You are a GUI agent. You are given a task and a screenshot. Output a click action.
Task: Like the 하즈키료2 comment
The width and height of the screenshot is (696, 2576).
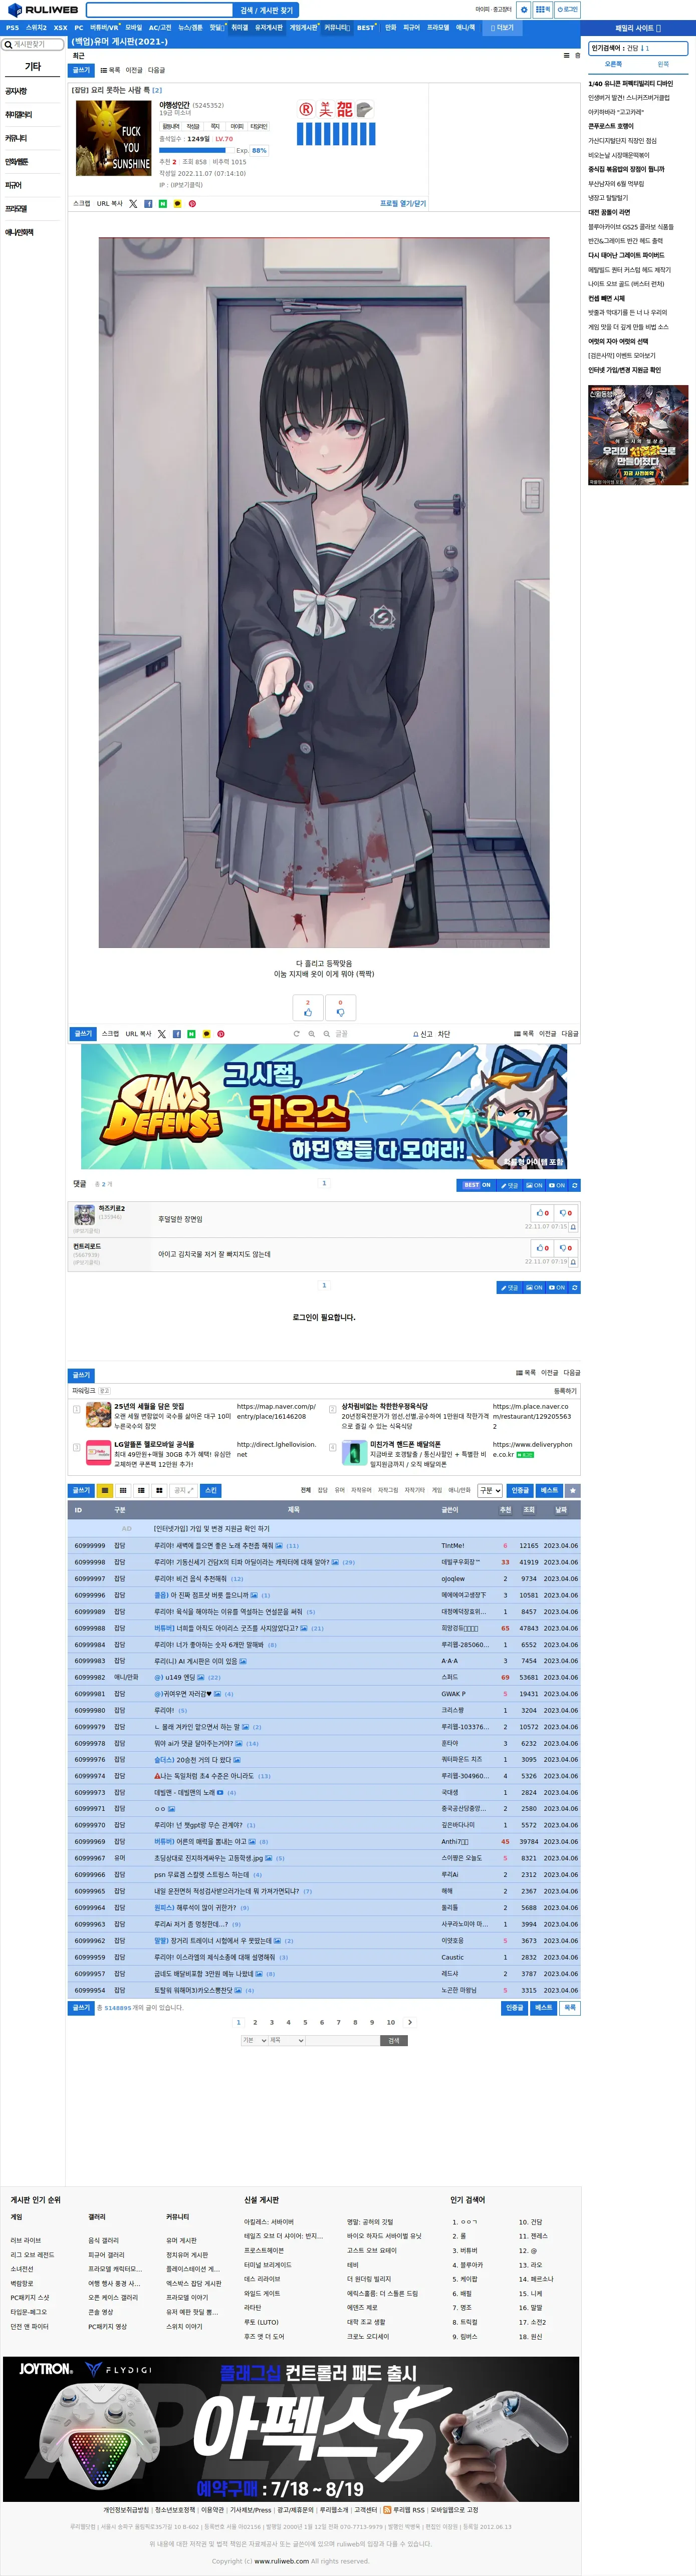coord(542,1213)
